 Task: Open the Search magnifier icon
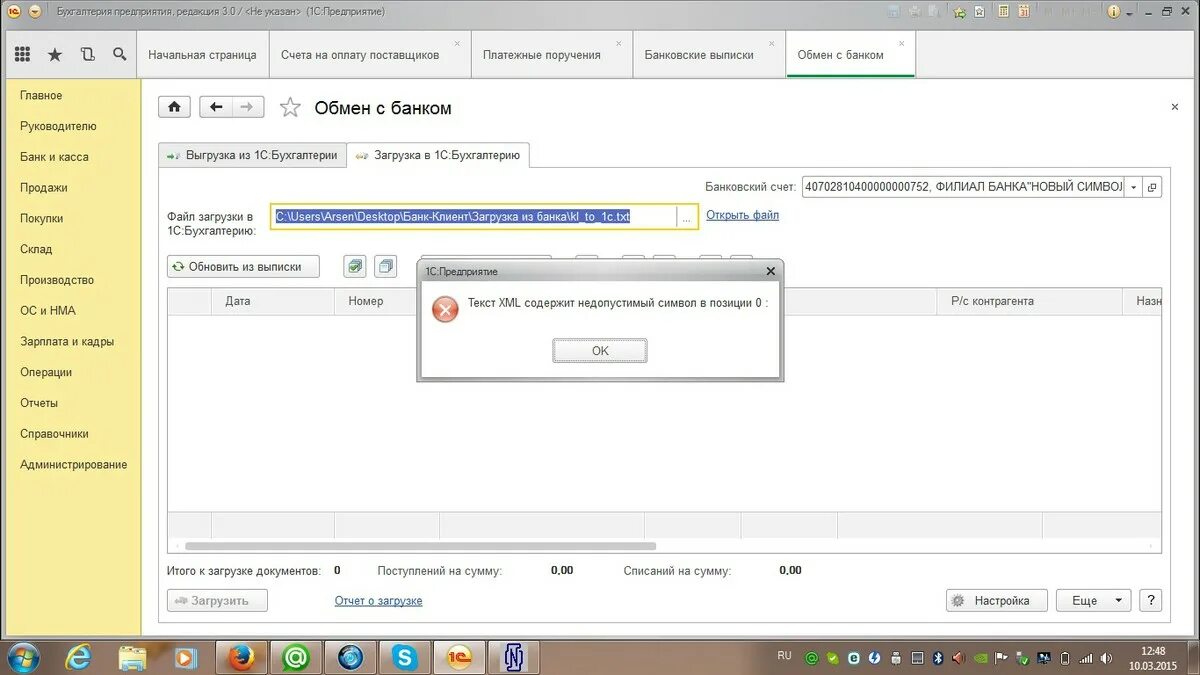click(119, 55)
